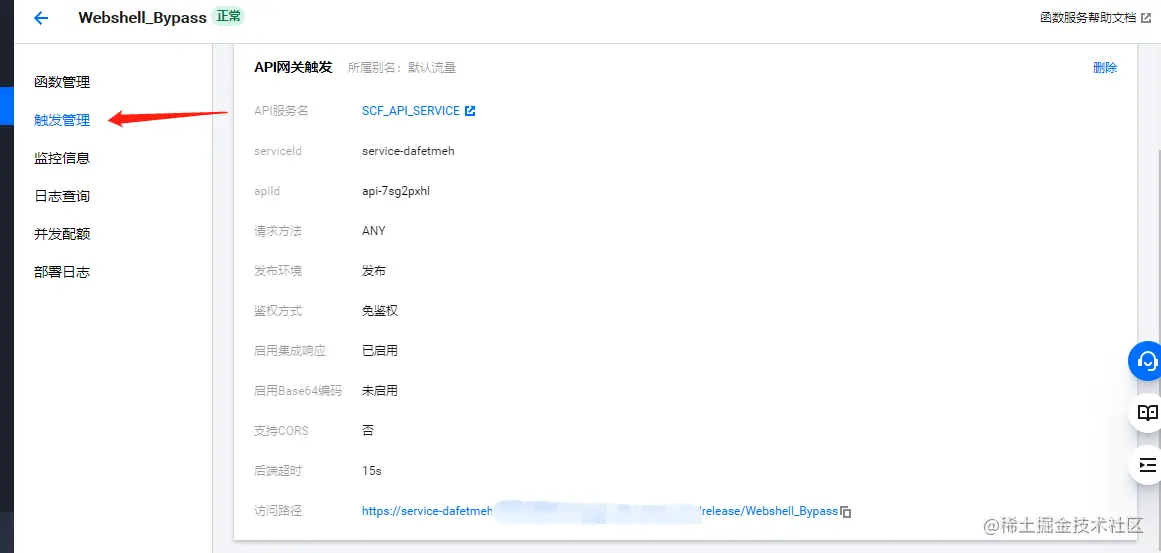Open 并发配额 sidebar item
This screenshot has height=553, width=1161.
pyautogui.click(x=62, y=234)
